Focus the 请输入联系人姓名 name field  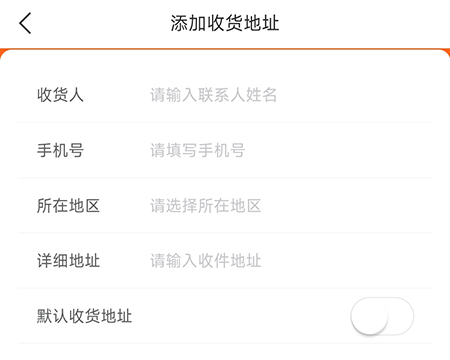[x=213, y=95]
